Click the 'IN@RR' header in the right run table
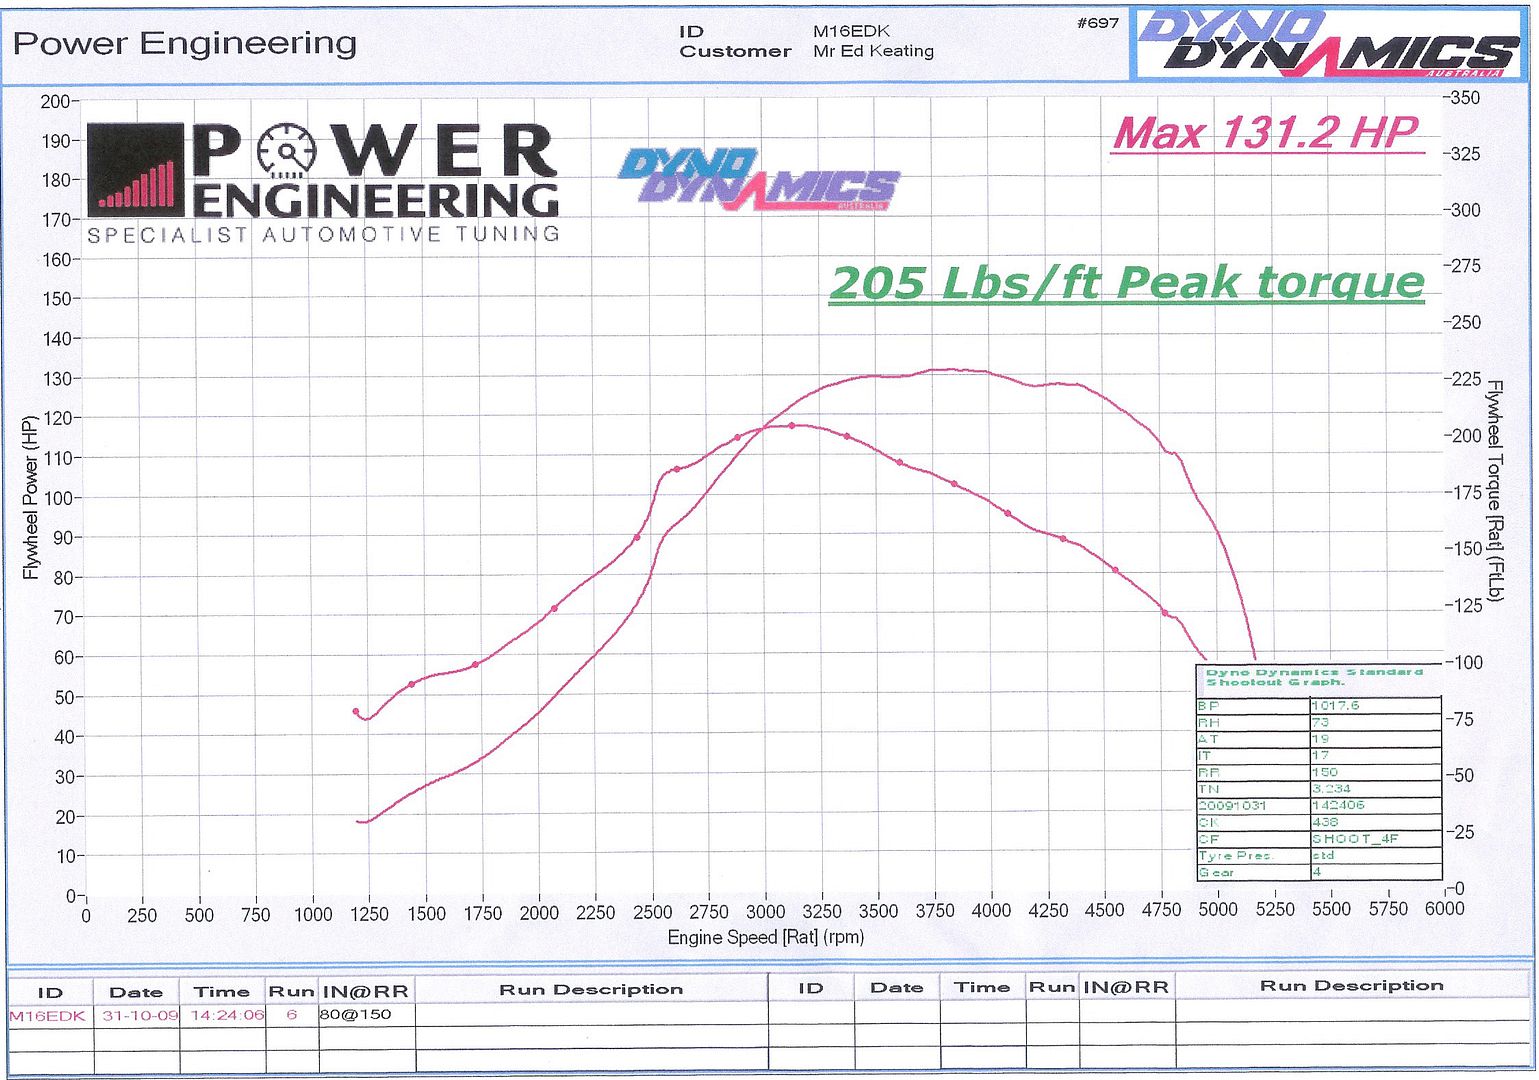The height and width of the screenshot is (1080, 1539). [1125, 987]
